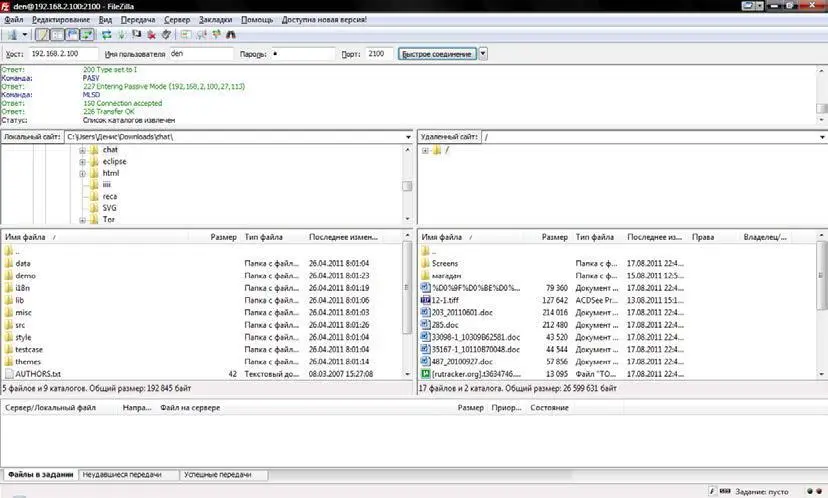Sort the remote list by Владелец column

pyautogui.click(x=765, y=237)
